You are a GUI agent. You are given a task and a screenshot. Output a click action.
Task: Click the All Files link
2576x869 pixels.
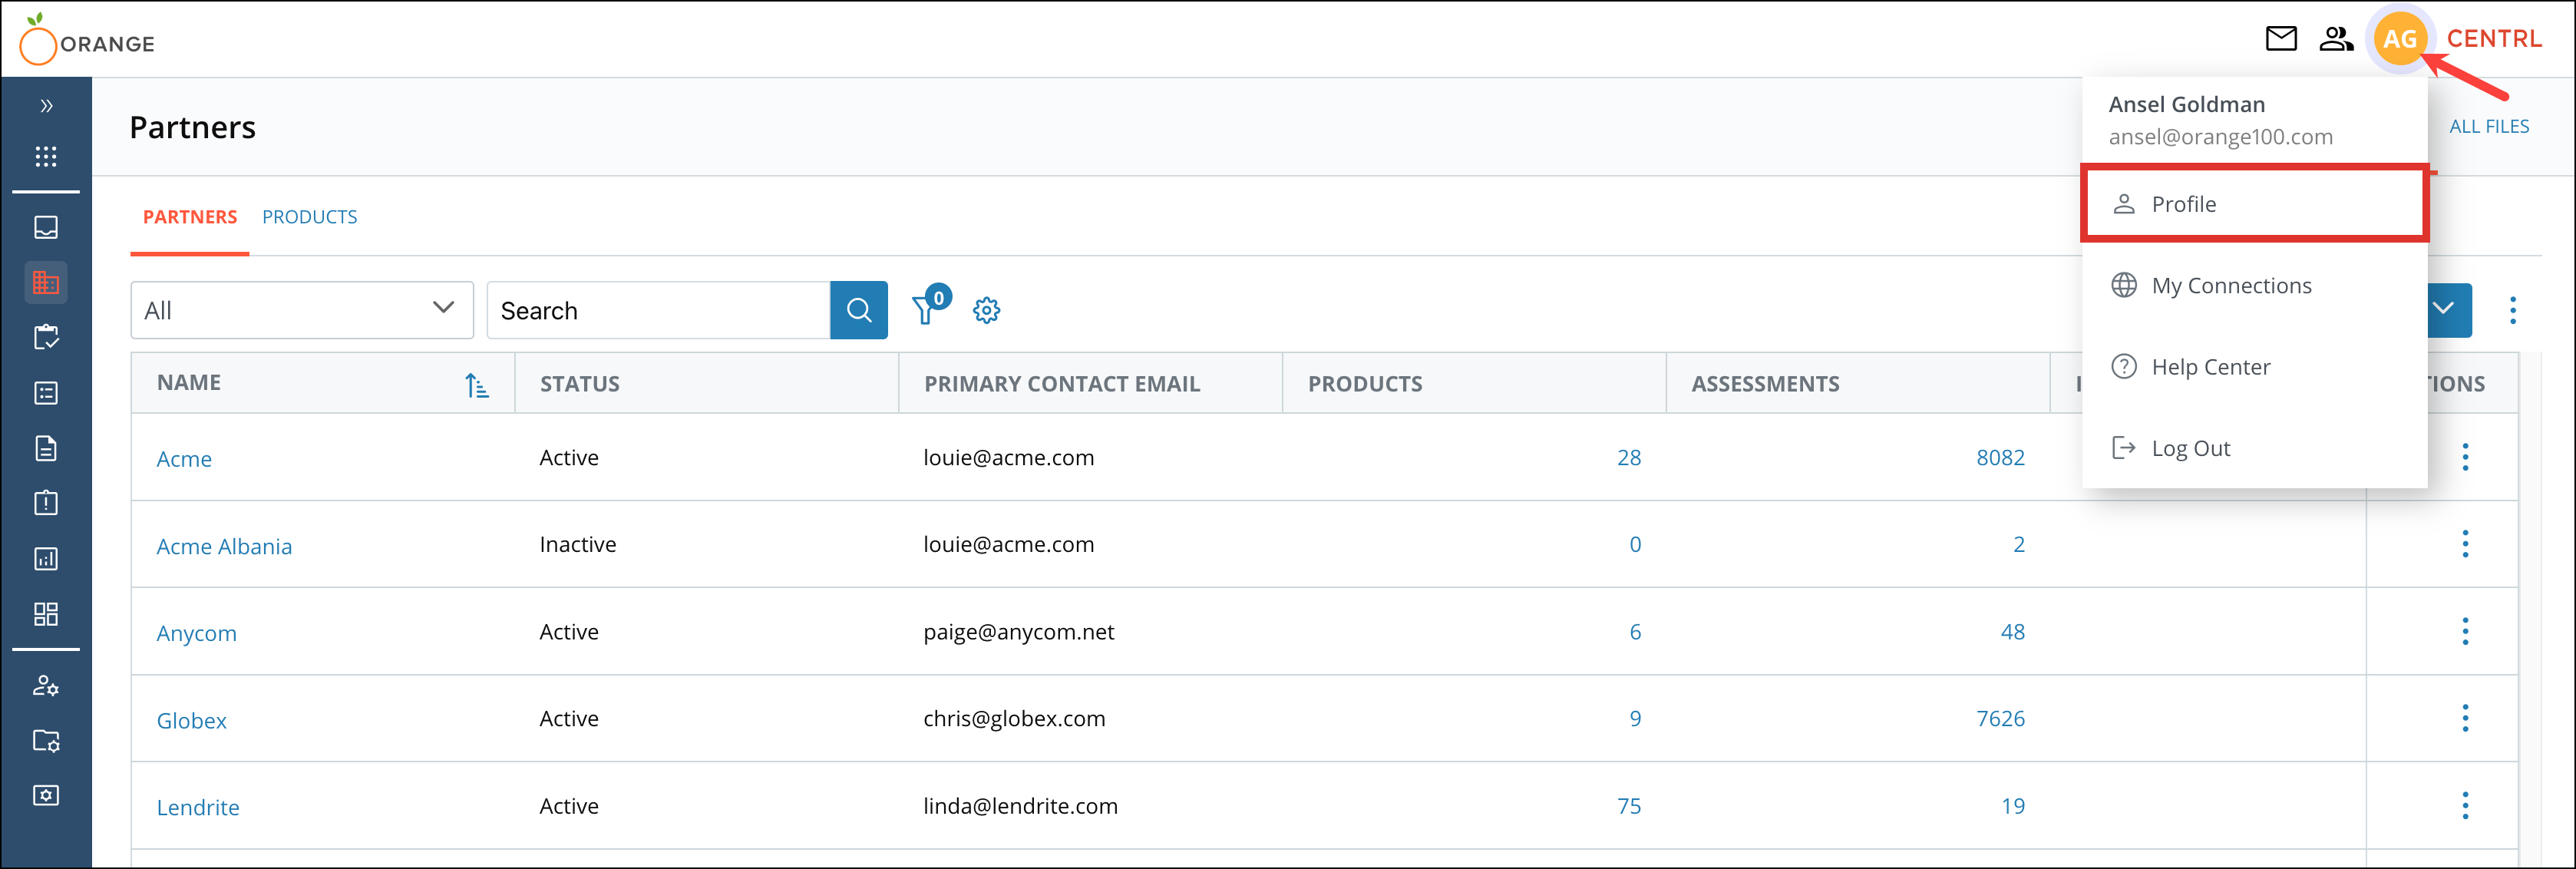pyautogui.click(x=2488, y=126)
